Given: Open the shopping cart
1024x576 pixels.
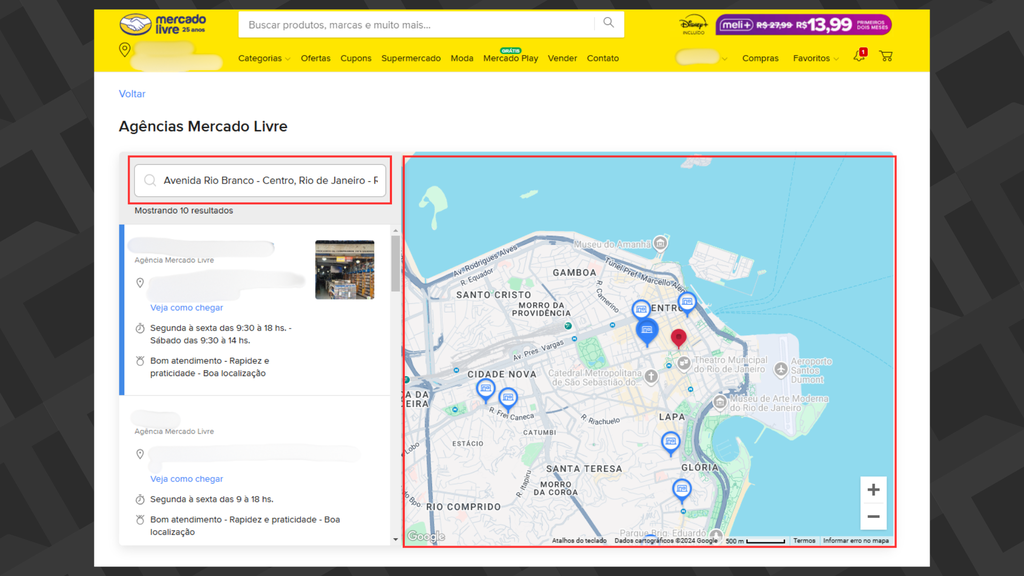Looking at the screenshot, I should click(x=886, y=56).
